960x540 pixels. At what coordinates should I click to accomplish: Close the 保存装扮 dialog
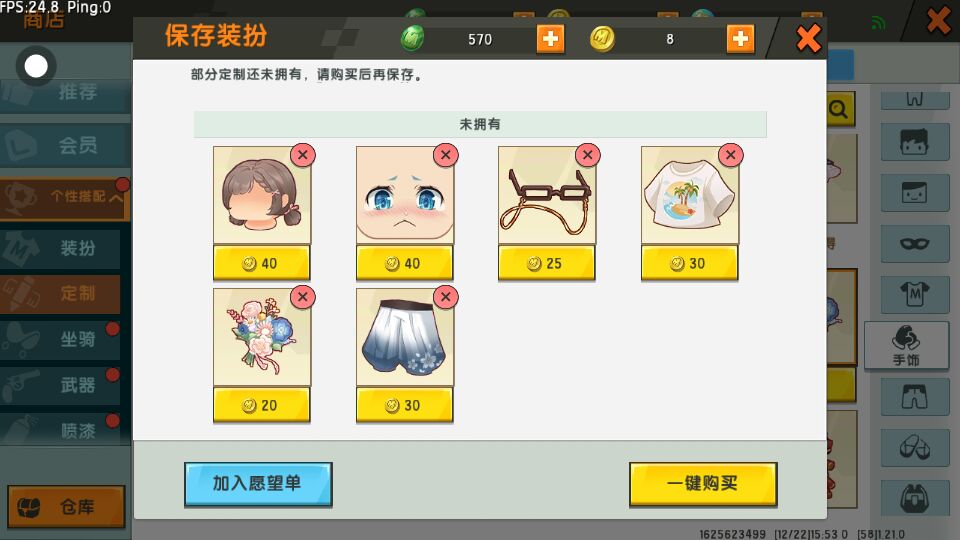click(808, 39)
